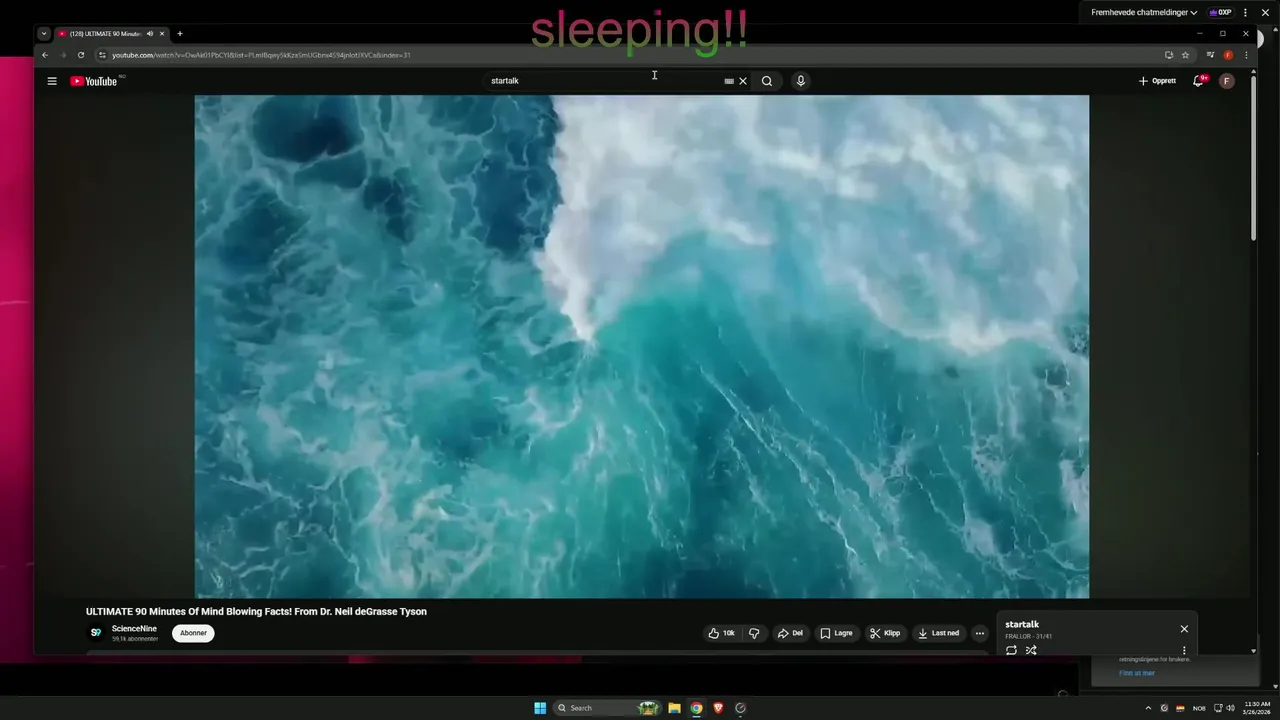Image resolution: width=1280 pixels, height=720 pixels.
Task: Open volume control in system tray
Action: click(1230, 708)
